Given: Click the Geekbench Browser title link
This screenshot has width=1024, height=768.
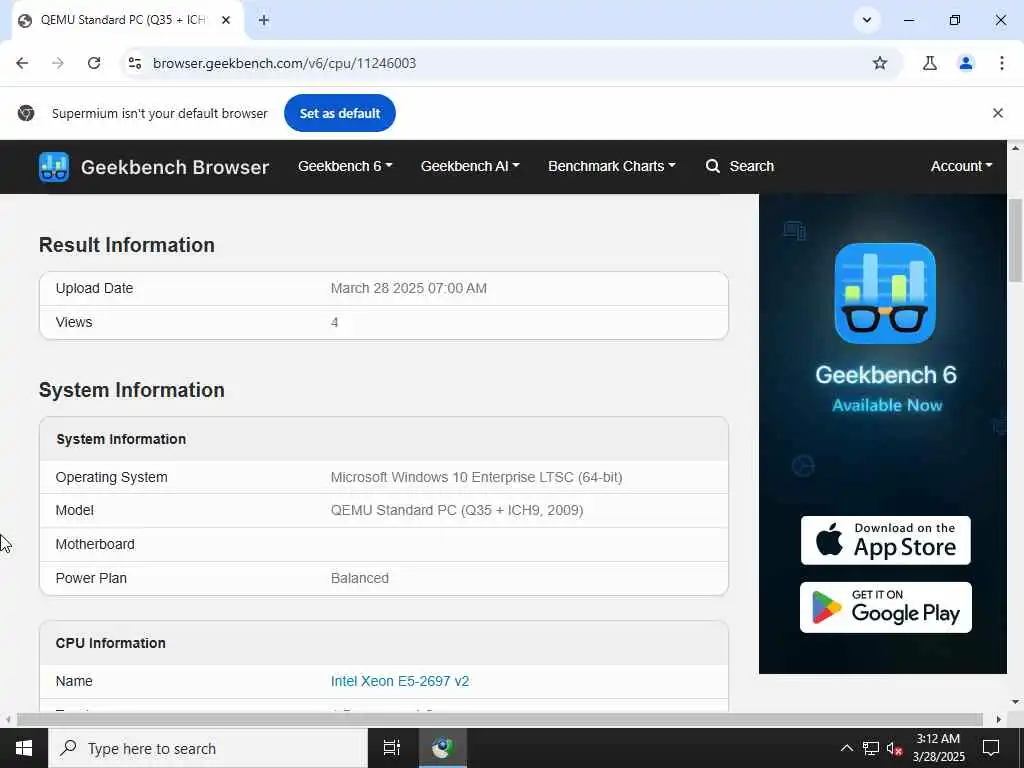Looking at the screenshot, I should [x=175, y=167].
